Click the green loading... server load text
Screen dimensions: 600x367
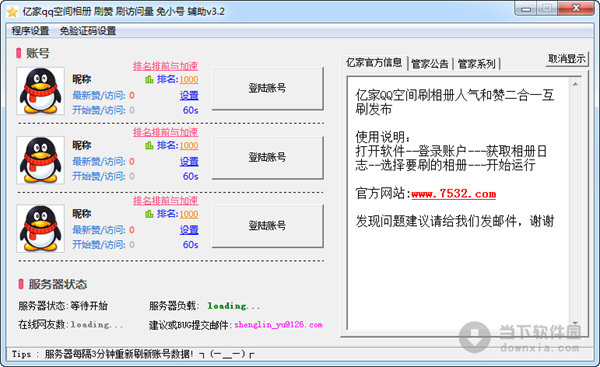pyautogui.click(x=234, y=306)
